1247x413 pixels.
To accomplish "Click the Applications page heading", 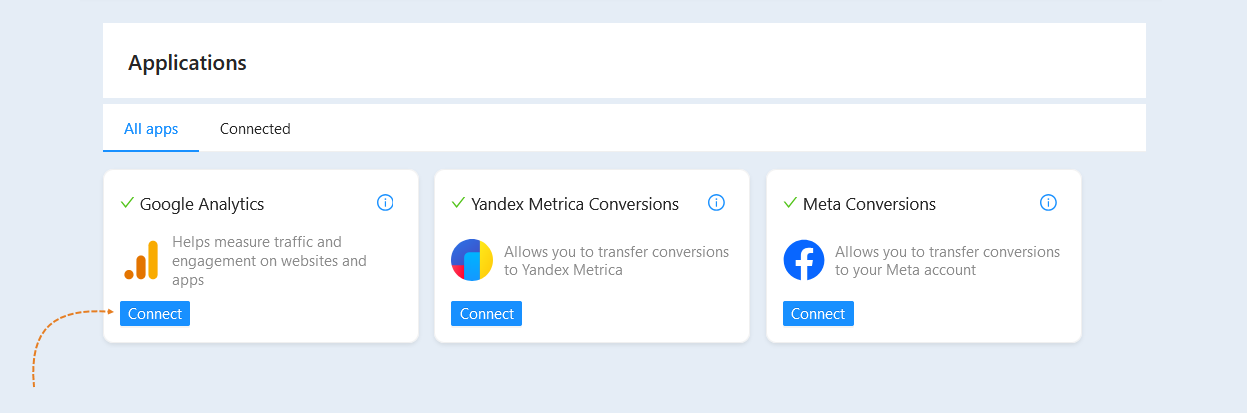I will [187, 62].
